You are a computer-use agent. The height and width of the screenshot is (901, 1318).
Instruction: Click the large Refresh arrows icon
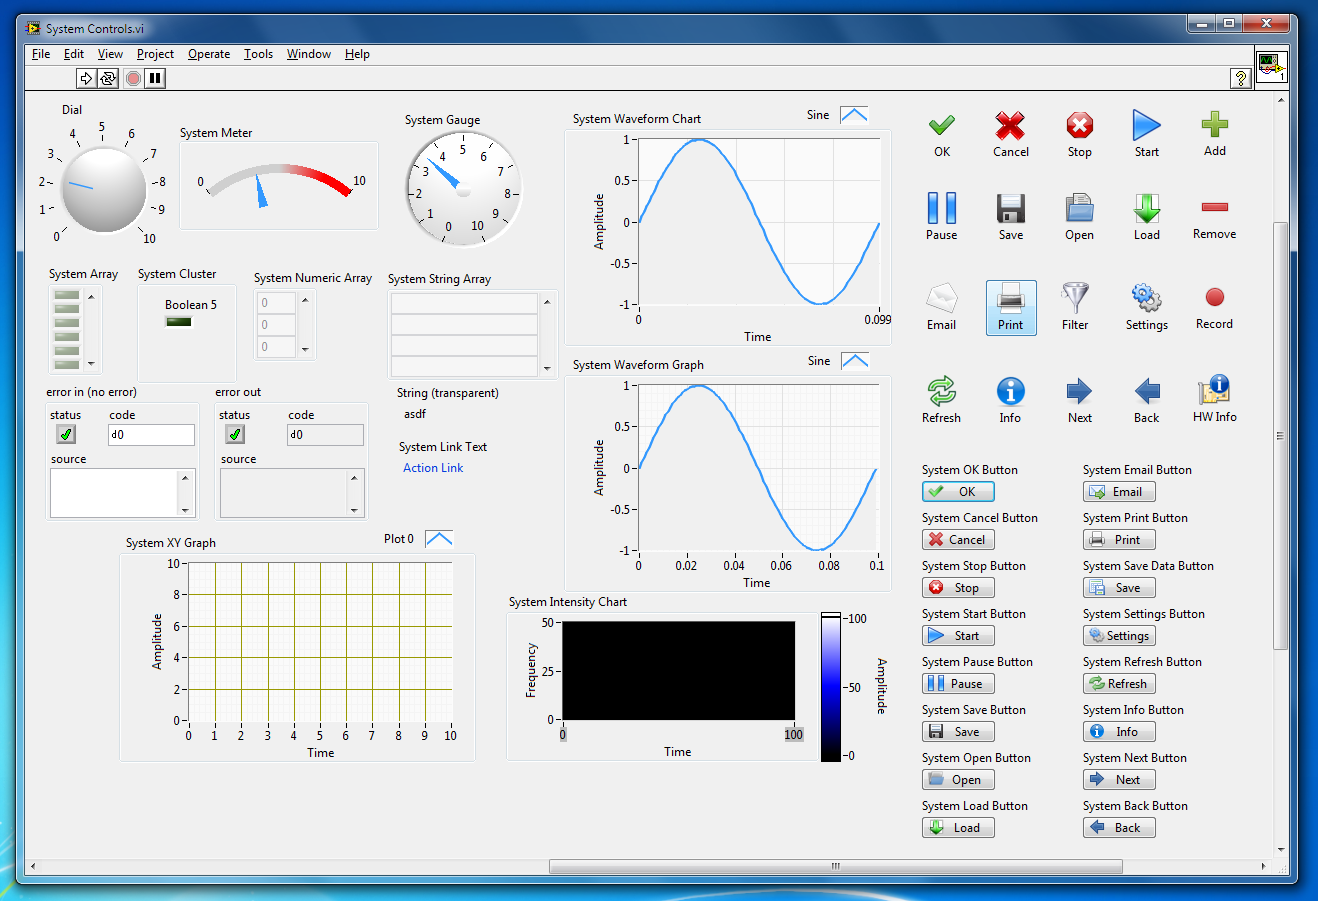(x=941, y=391)
